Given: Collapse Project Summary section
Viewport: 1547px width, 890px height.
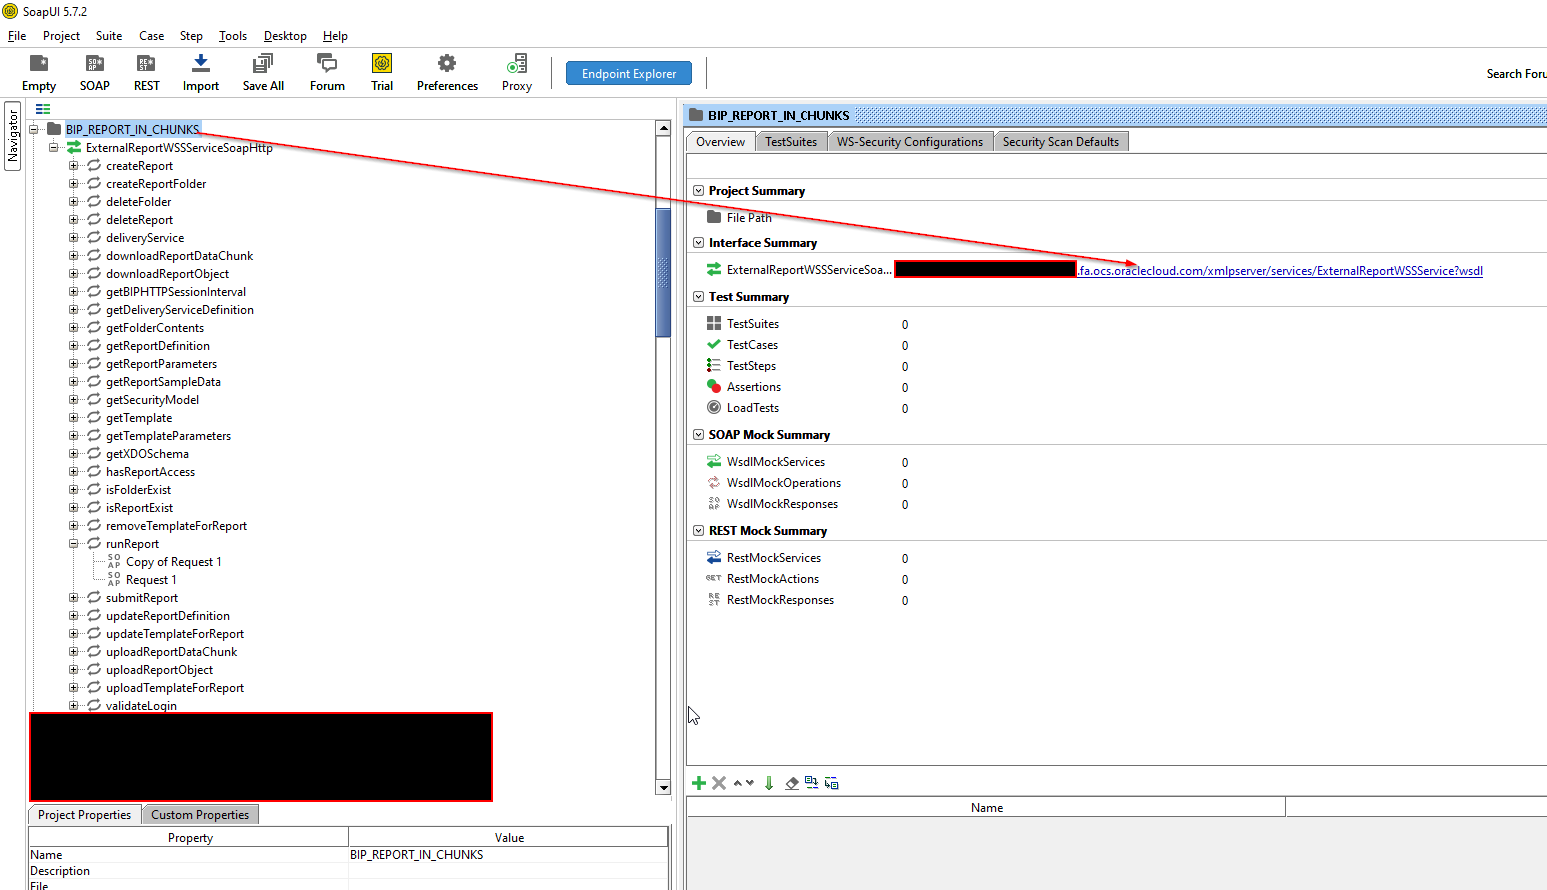Looking at the screenshot, I should [x=698, y=190].
